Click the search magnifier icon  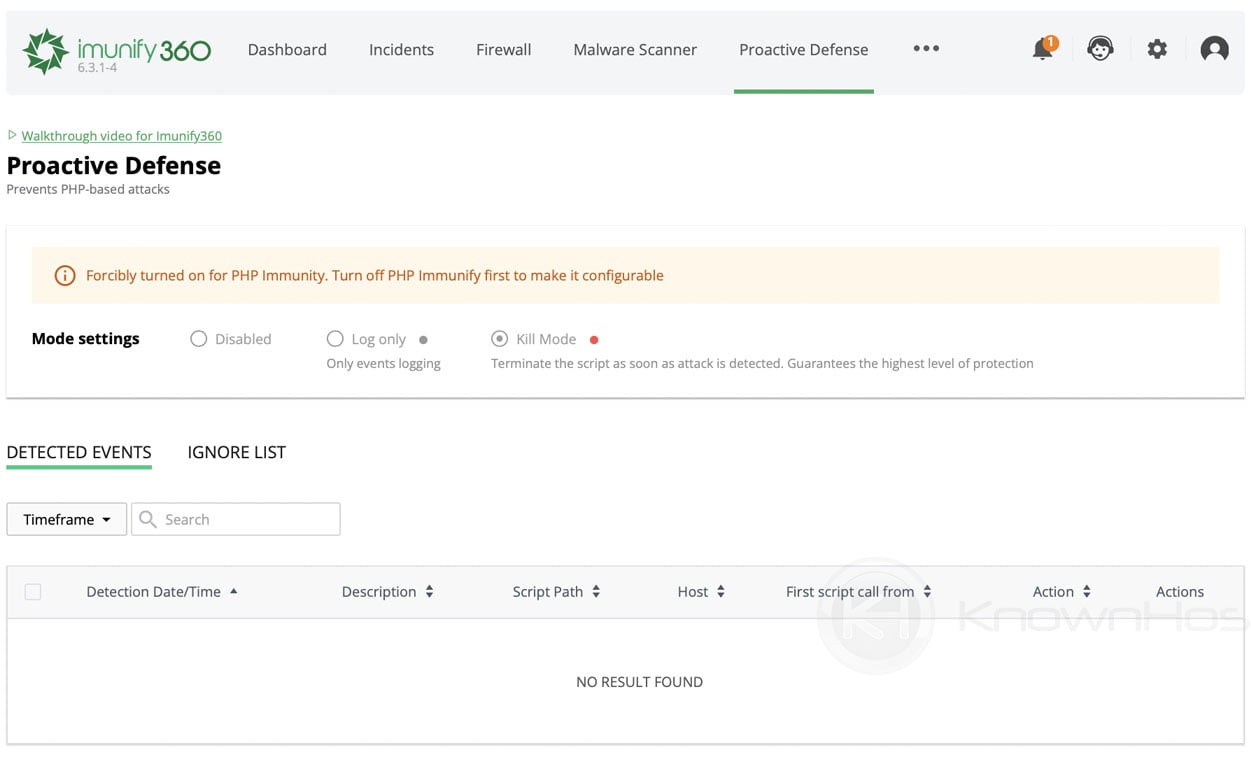click(x=147, y=519)
